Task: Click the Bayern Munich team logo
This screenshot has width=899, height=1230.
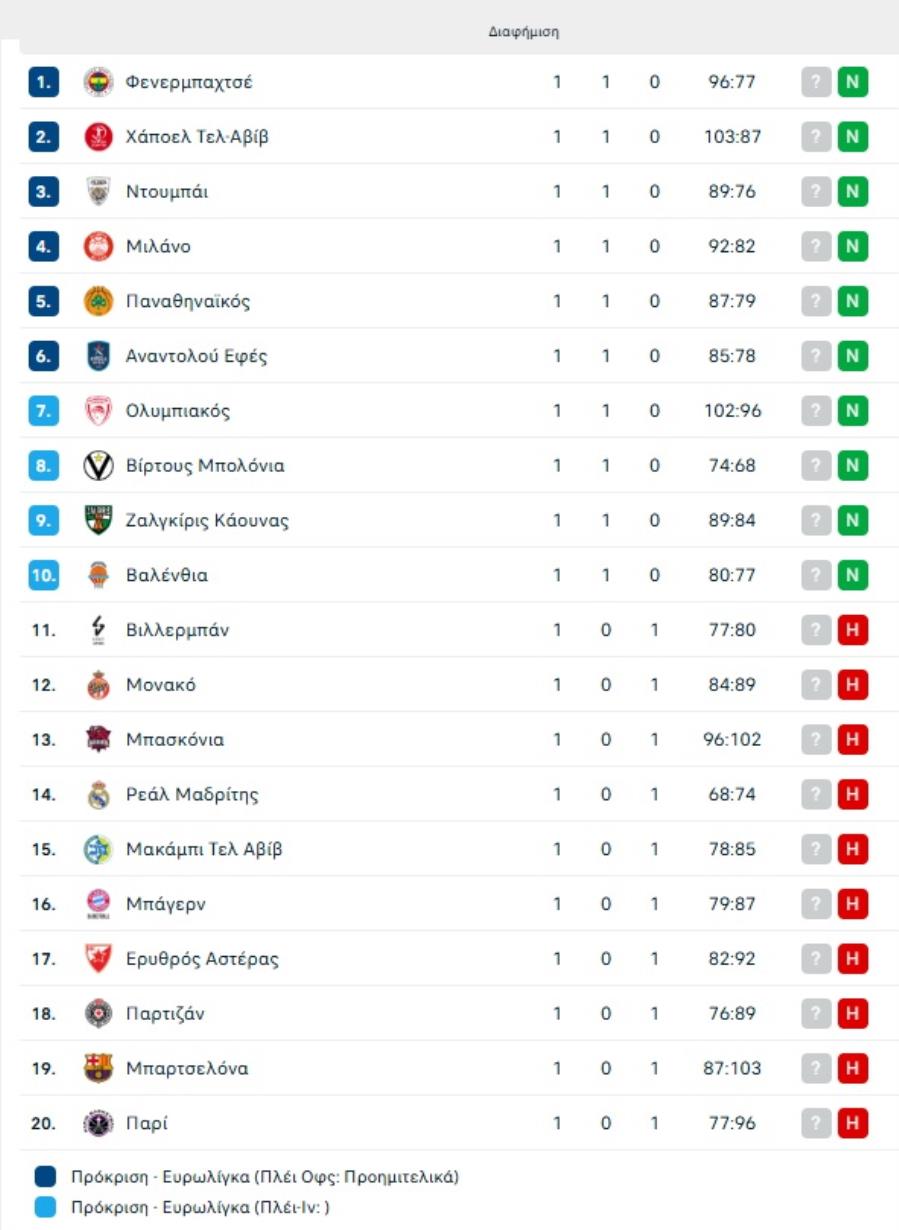Action: pos(98,904)
